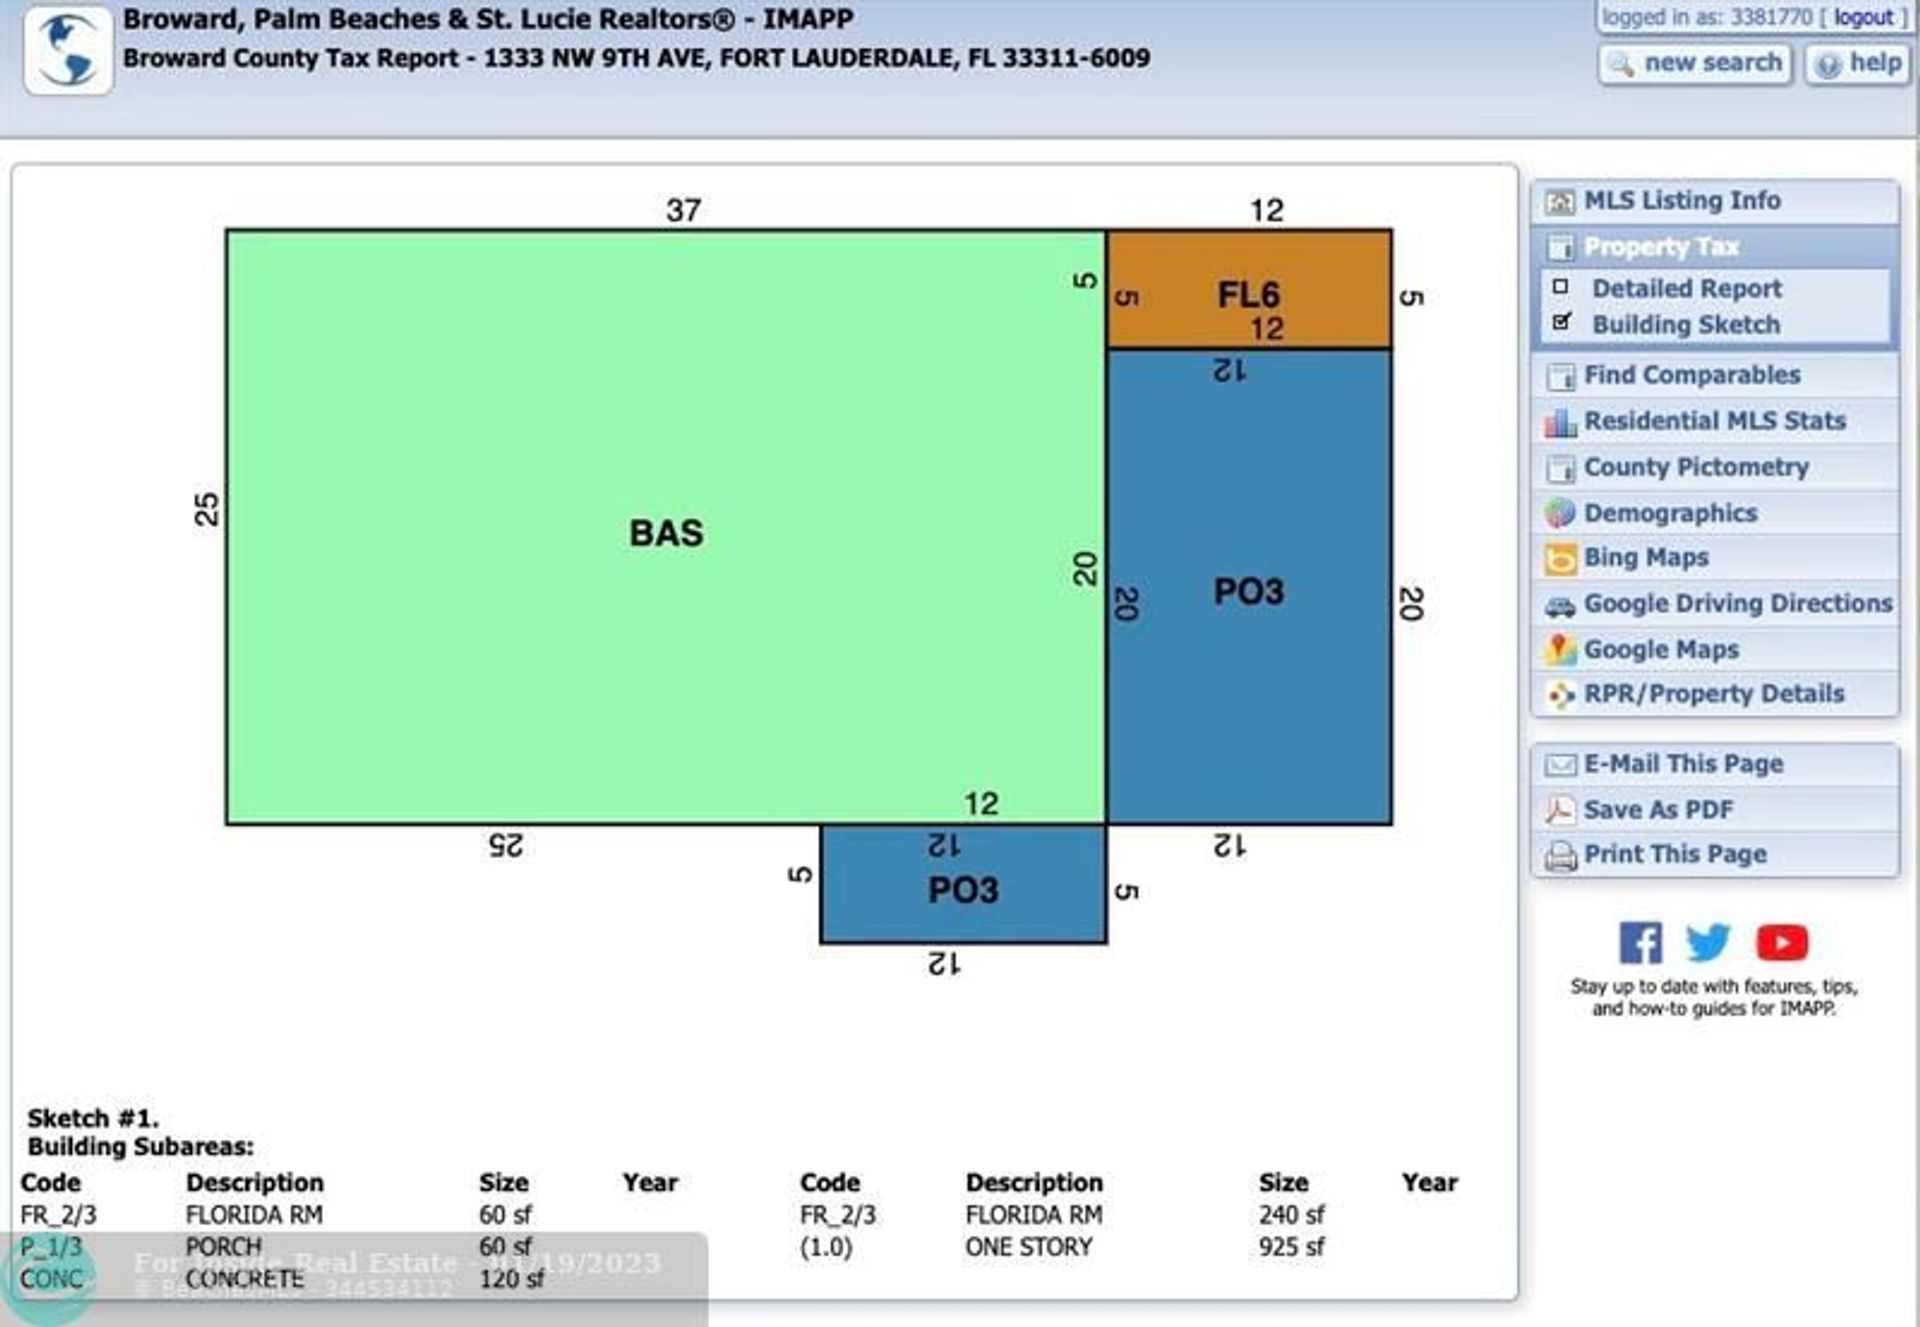Click the small blue PO3 area at the bottom
The image size is (1920, 1327).
click(963, 885)
